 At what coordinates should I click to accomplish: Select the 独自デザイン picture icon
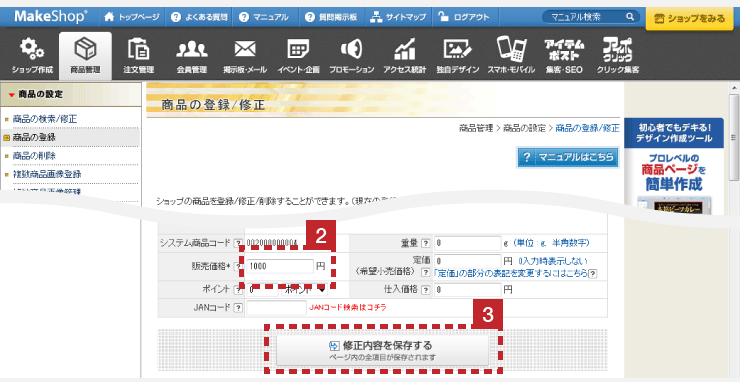tap(458, 50)
